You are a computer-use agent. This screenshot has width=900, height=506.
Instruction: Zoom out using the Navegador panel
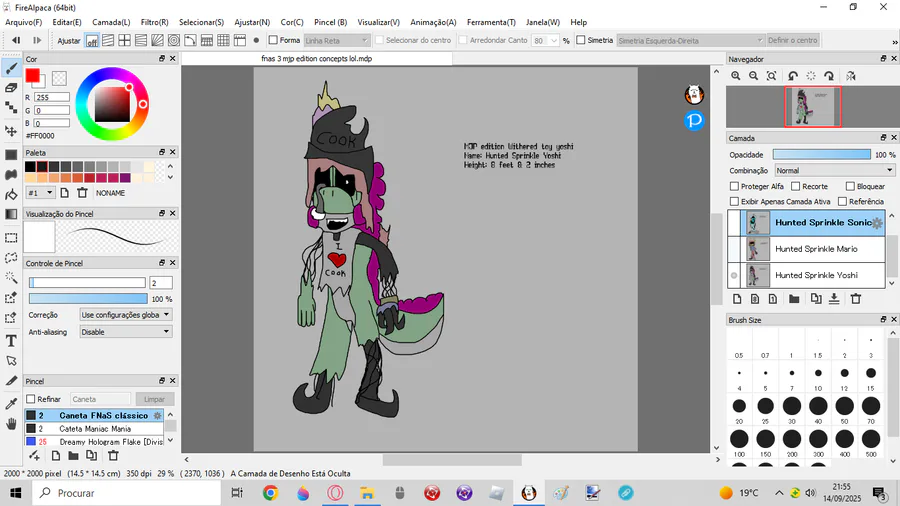(x=754, y=76)
